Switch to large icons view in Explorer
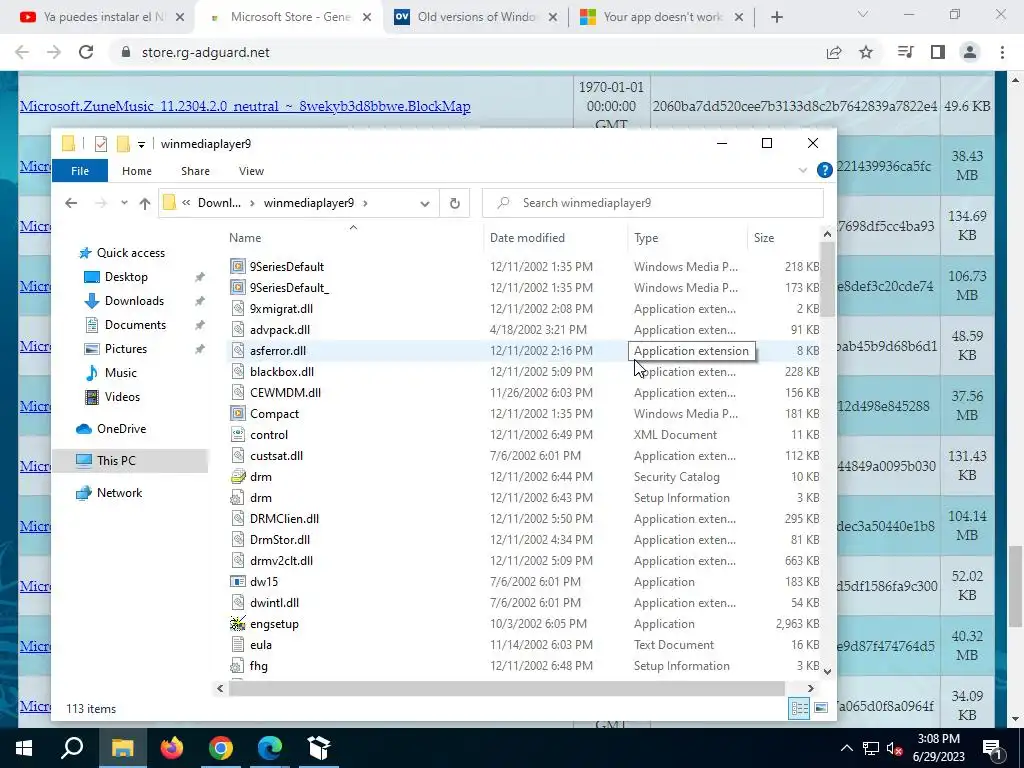Screen dimensions: 1024x768 (822, 708)
